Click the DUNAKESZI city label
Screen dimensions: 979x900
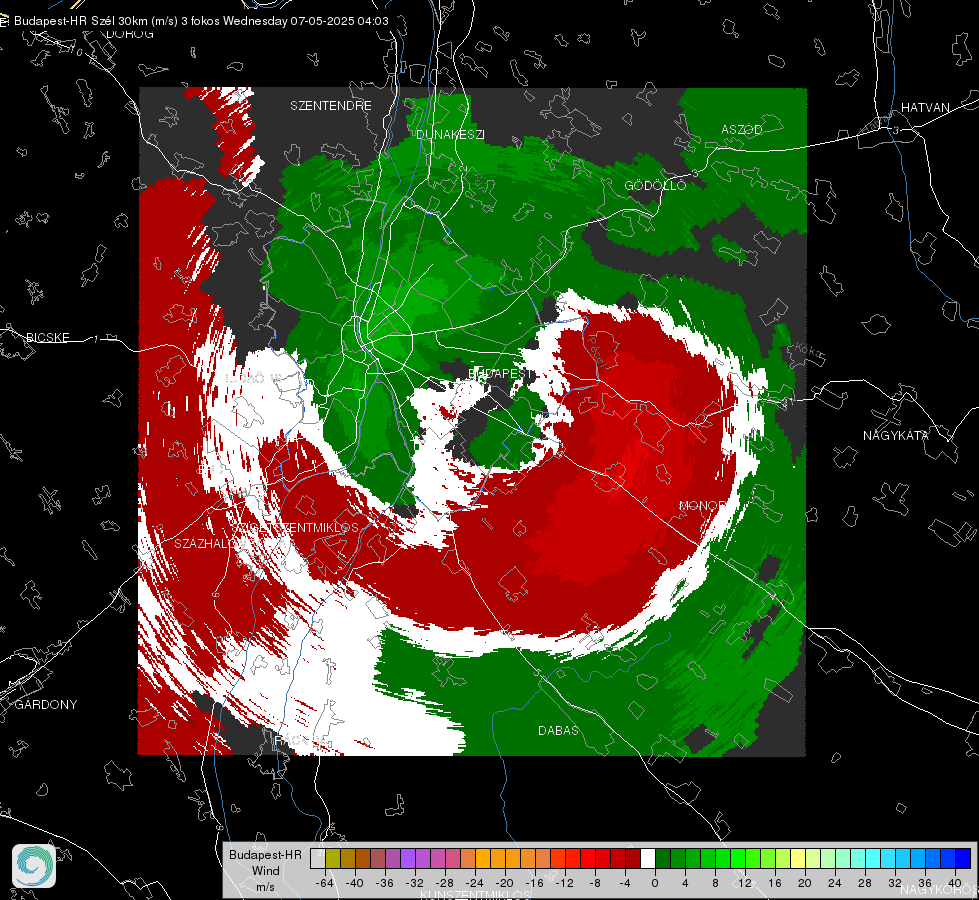(450, 134)
